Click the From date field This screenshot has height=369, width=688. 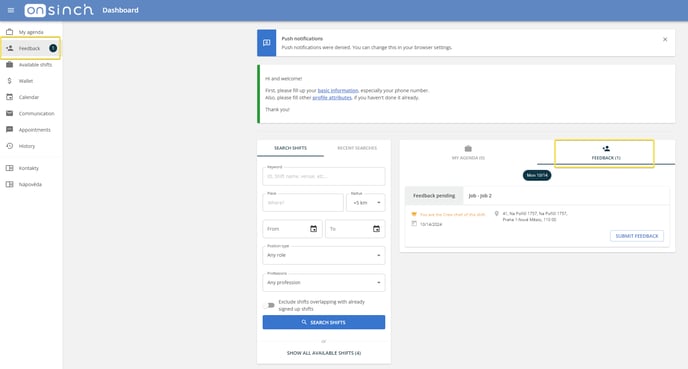click(x=292, y=229)
